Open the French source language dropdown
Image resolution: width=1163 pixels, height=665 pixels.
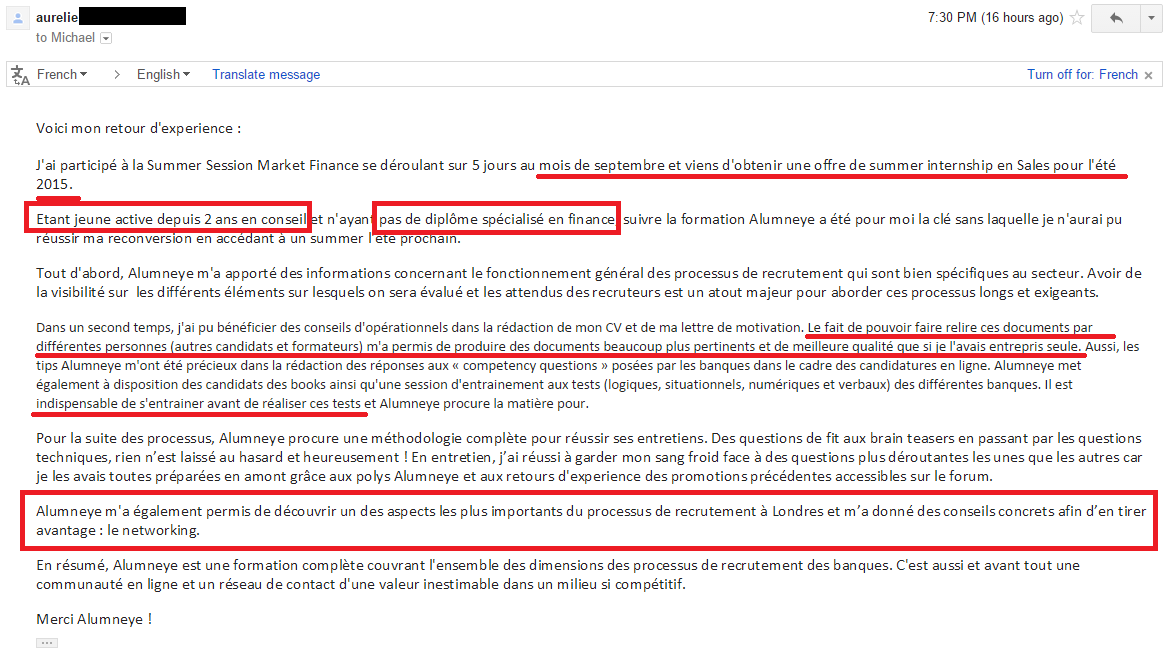pos(62,74)
